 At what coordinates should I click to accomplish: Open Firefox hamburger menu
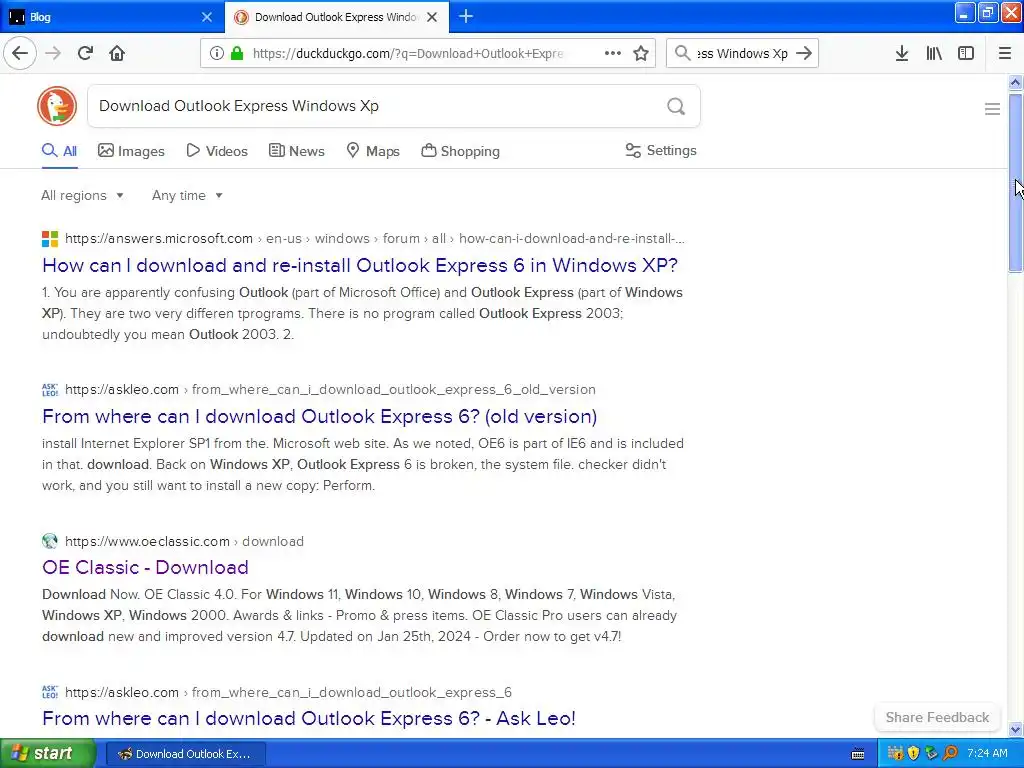coord(1004,53)
